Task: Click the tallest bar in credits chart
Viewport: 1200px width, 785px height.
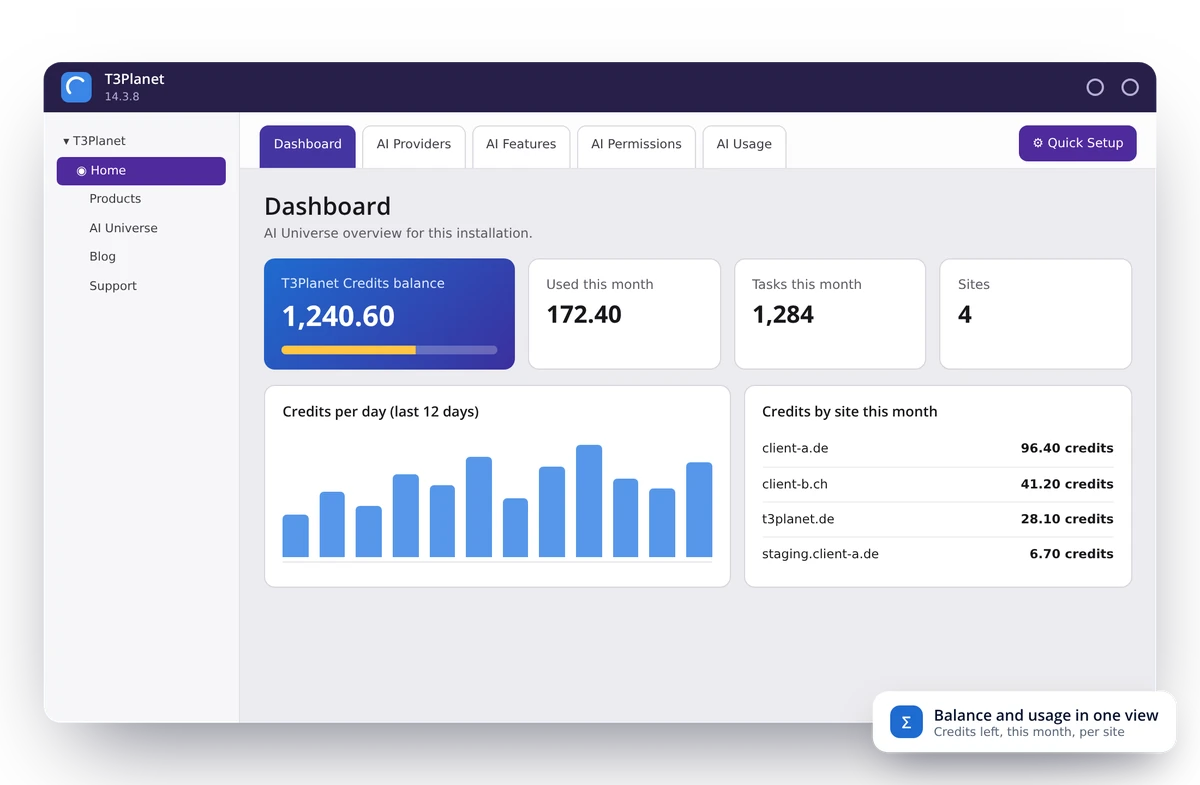Action: pos(589,501)
